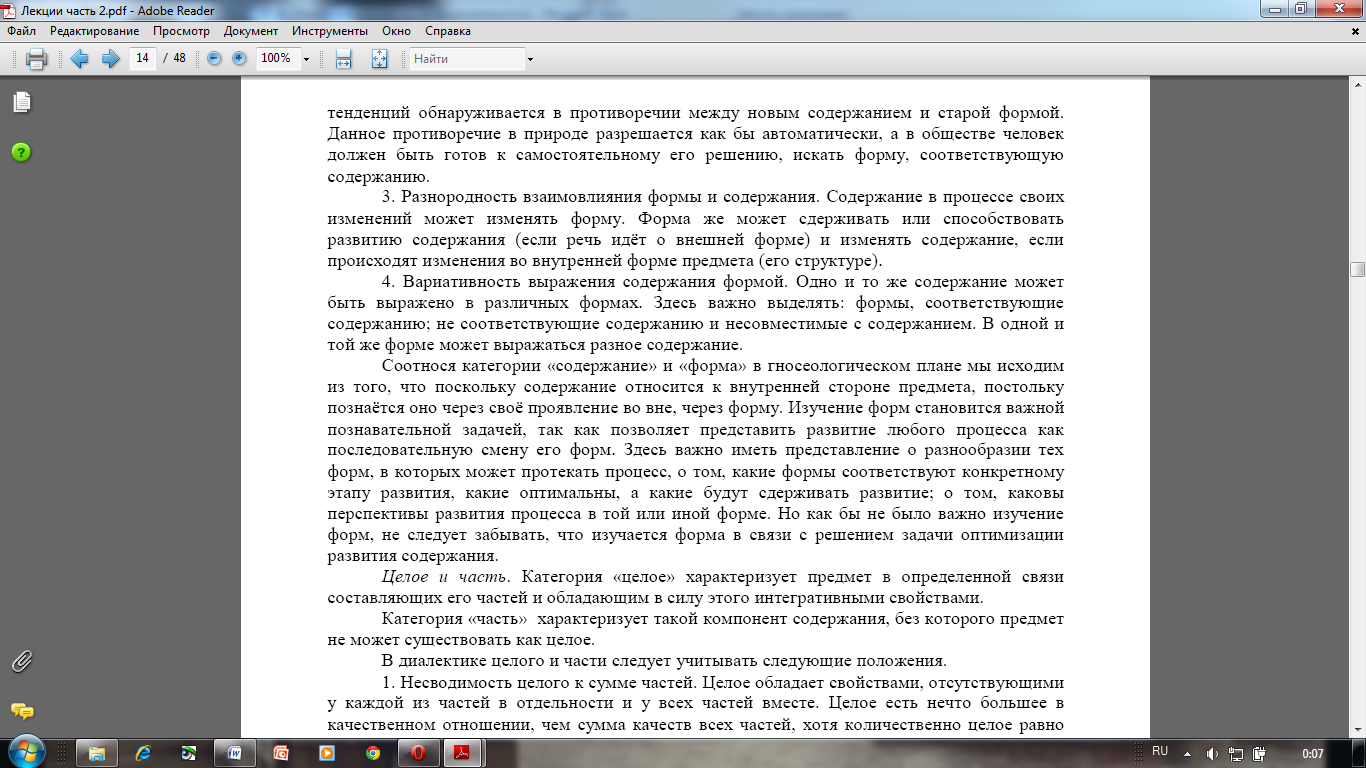1366x768 pixels.
Task: Click the clock showing 0:07
Action: (1313, 753)
